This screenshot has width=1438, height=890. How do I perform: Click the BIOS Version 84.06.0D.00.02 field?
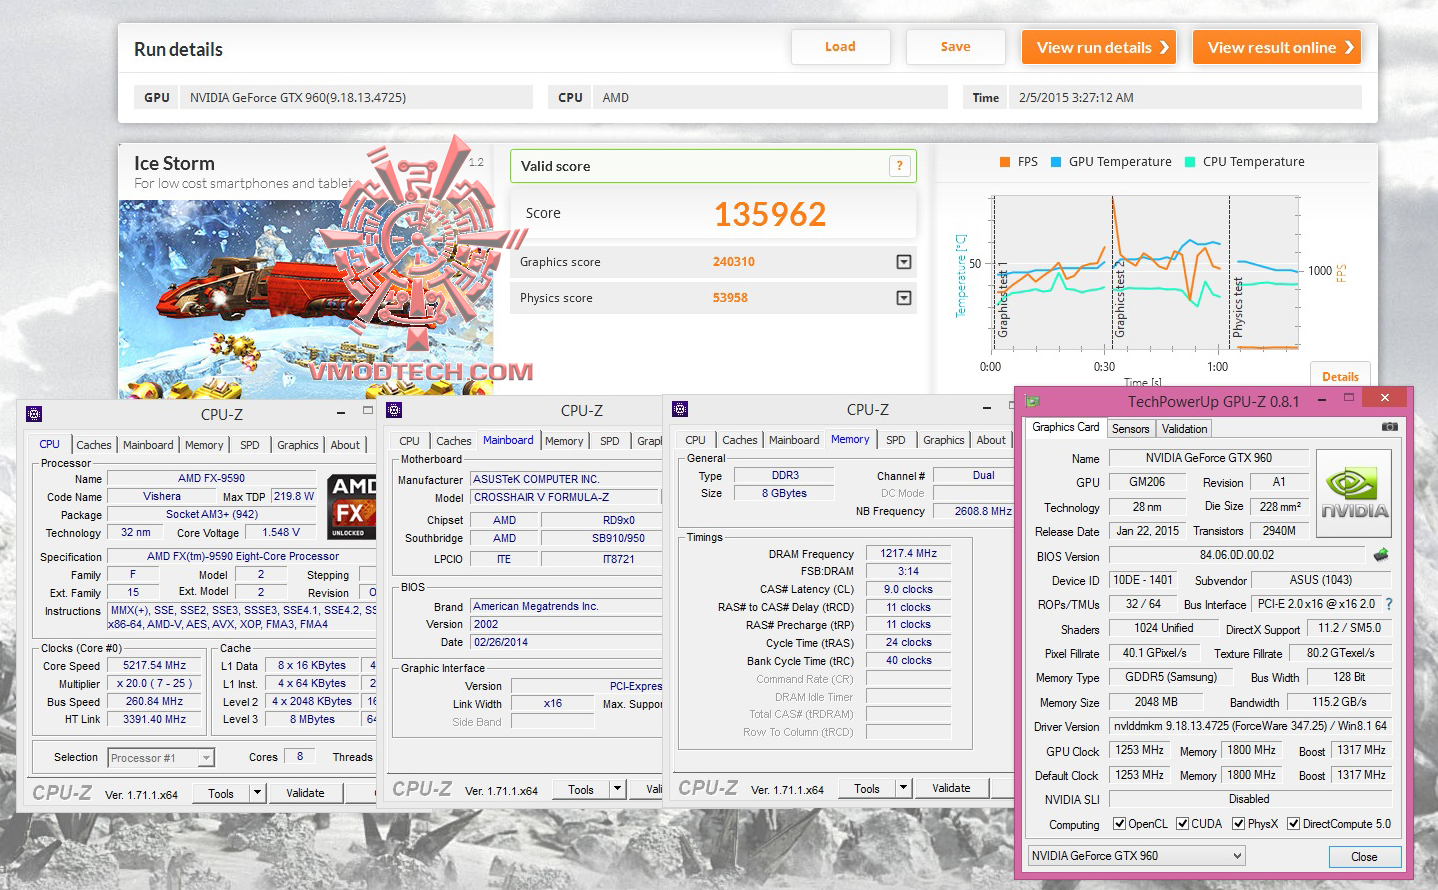[x=1237, y=555]
